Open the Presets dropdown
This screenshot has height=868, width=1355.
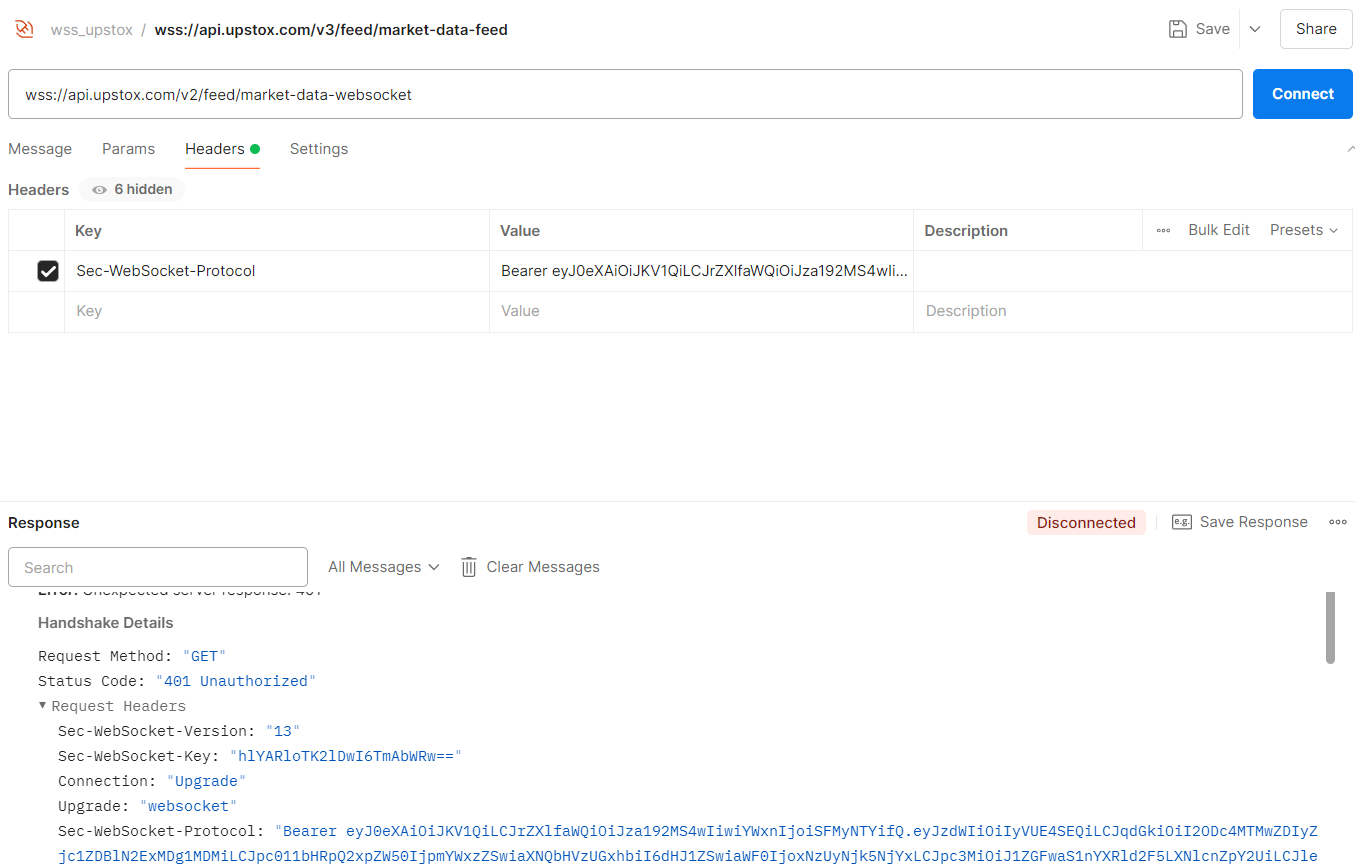[1303, 230]
